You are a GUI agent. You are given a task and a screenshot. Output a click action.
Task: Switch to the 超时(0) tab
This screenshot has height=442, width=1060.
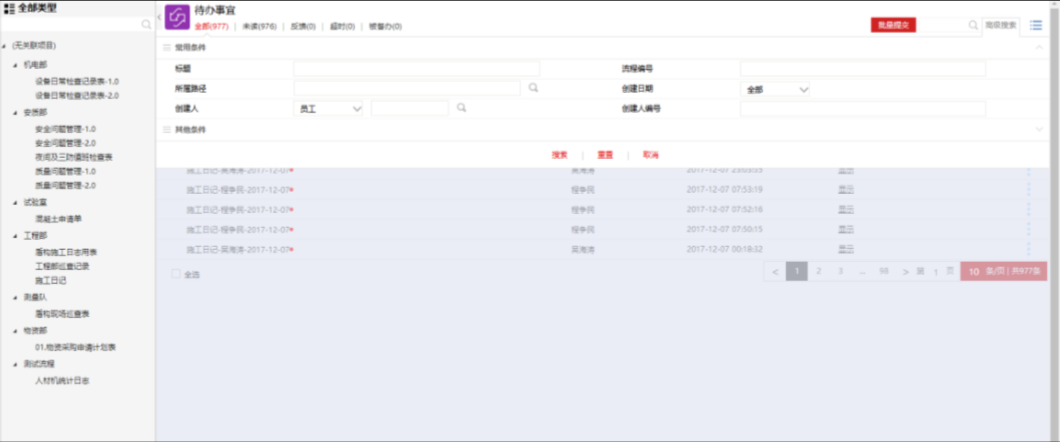click(x=342, y=26)
